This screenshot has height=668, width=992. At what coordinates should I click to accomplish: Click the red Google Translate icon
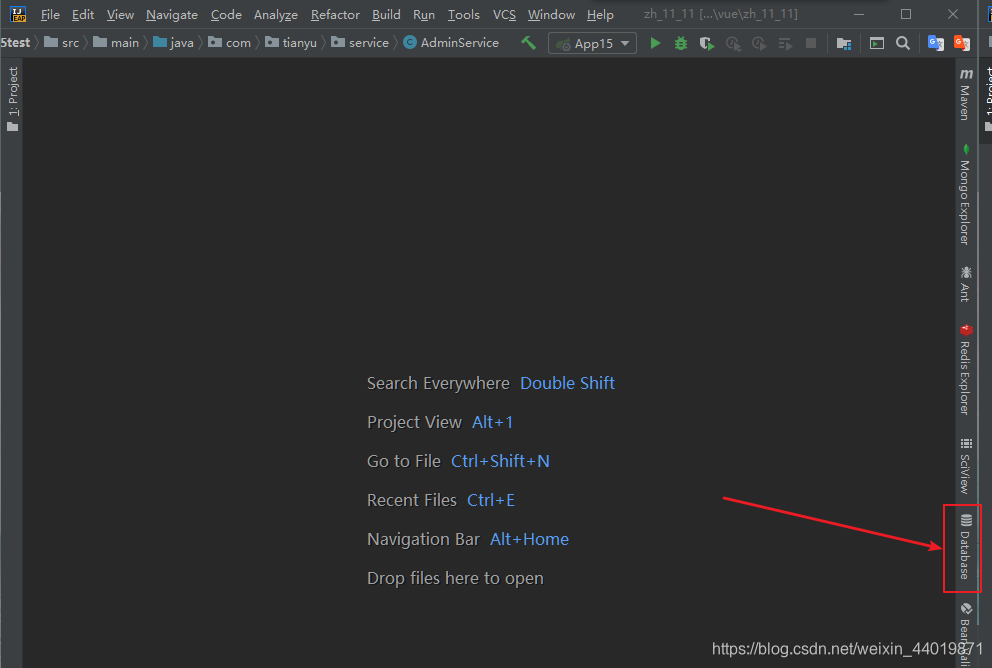pos(962,43)
